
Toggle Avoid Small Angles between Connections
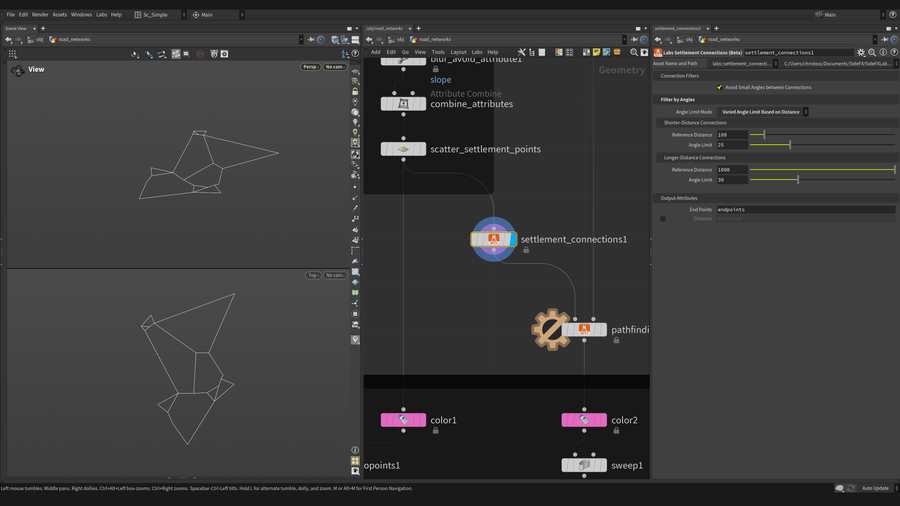[719, 87]
